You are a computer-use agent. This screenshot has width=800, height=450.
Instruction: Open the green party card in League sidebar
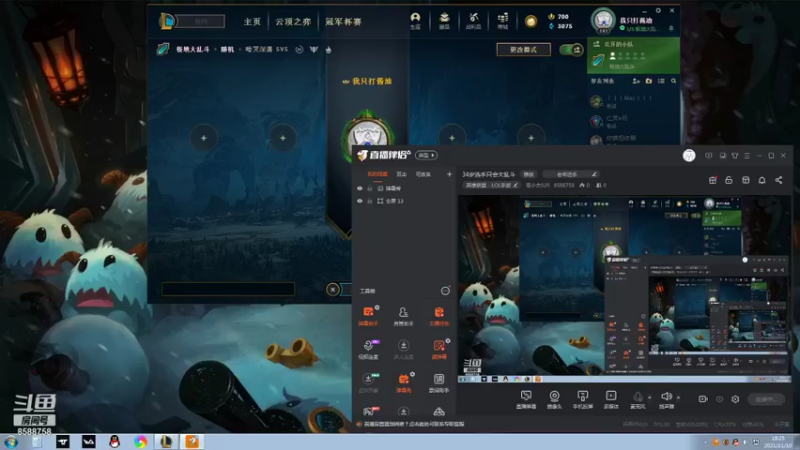coord(634,55)
